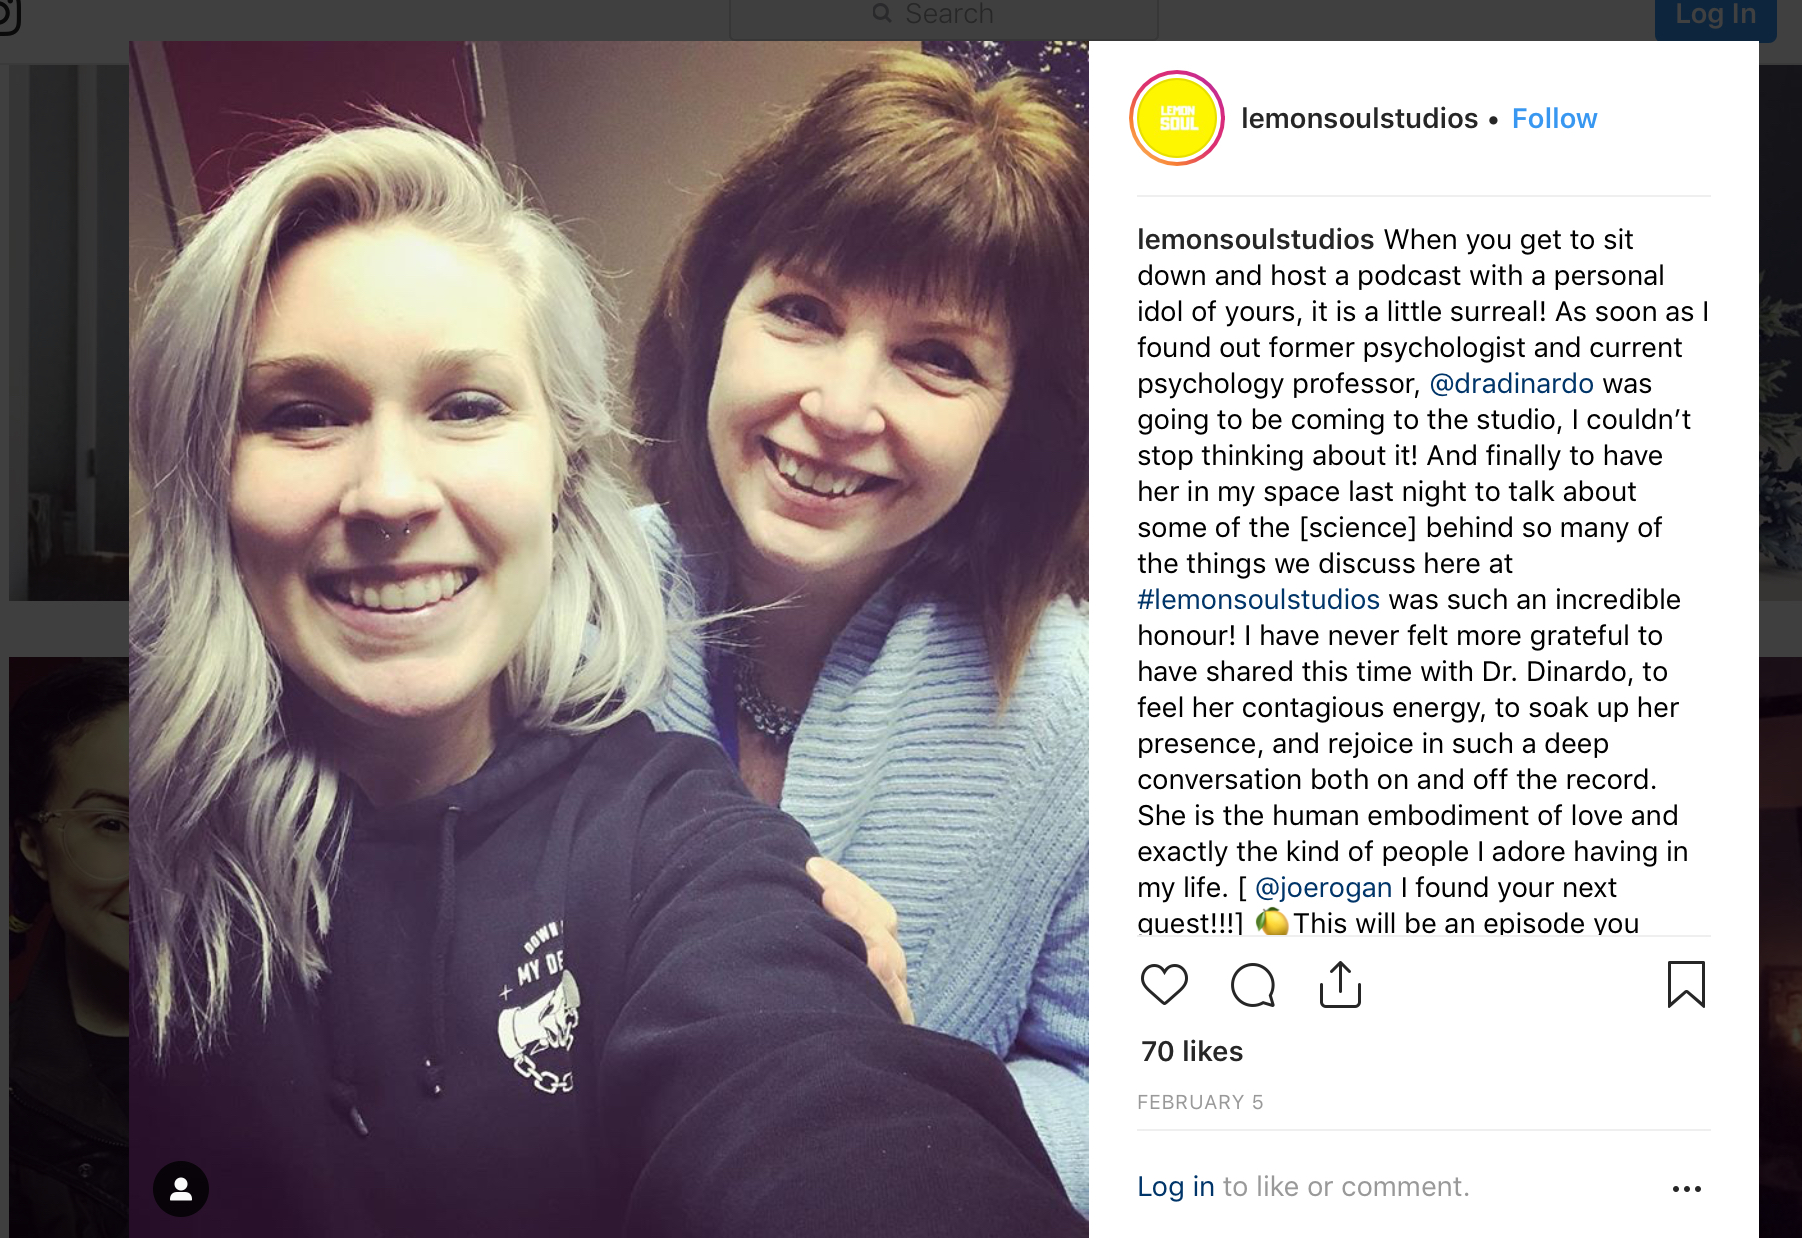Image resolution: width=1802 pixels, height=1238 pixels.
Task: Like the post with the heart icon
Action: pyautogui.click(x=1164, y=985)
